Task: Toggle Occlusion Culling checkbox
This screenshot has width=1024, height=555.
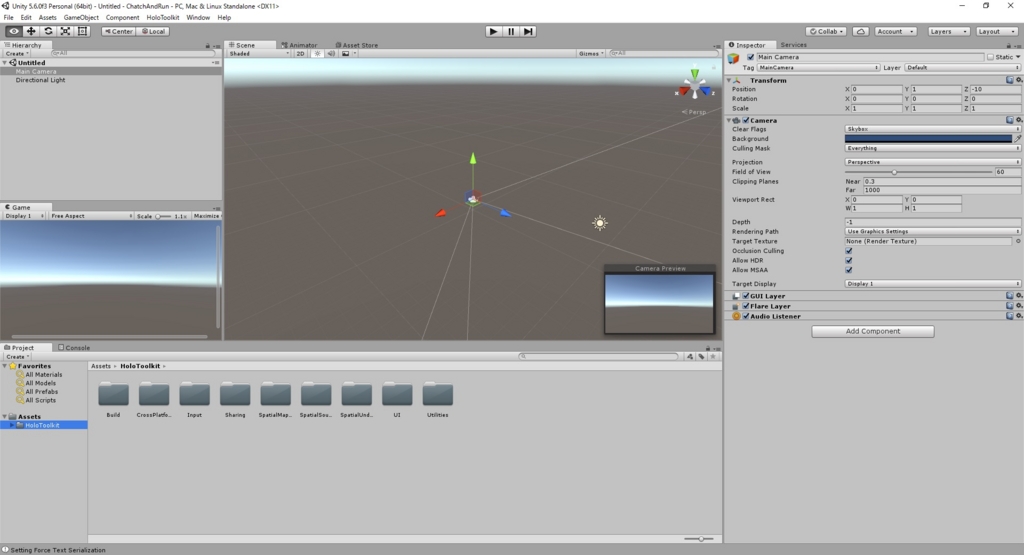Action: click(x=849, y=251)
